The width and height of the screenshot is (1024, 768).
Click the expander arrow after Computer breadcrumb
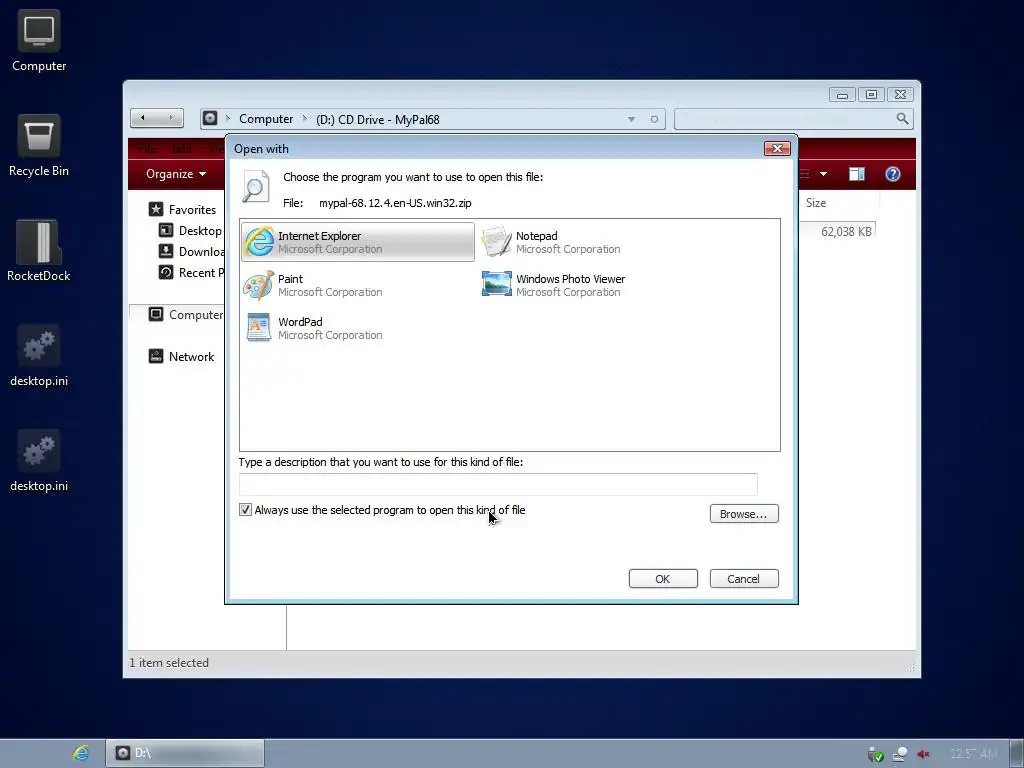pyautogui.click(x=304, y=119)
